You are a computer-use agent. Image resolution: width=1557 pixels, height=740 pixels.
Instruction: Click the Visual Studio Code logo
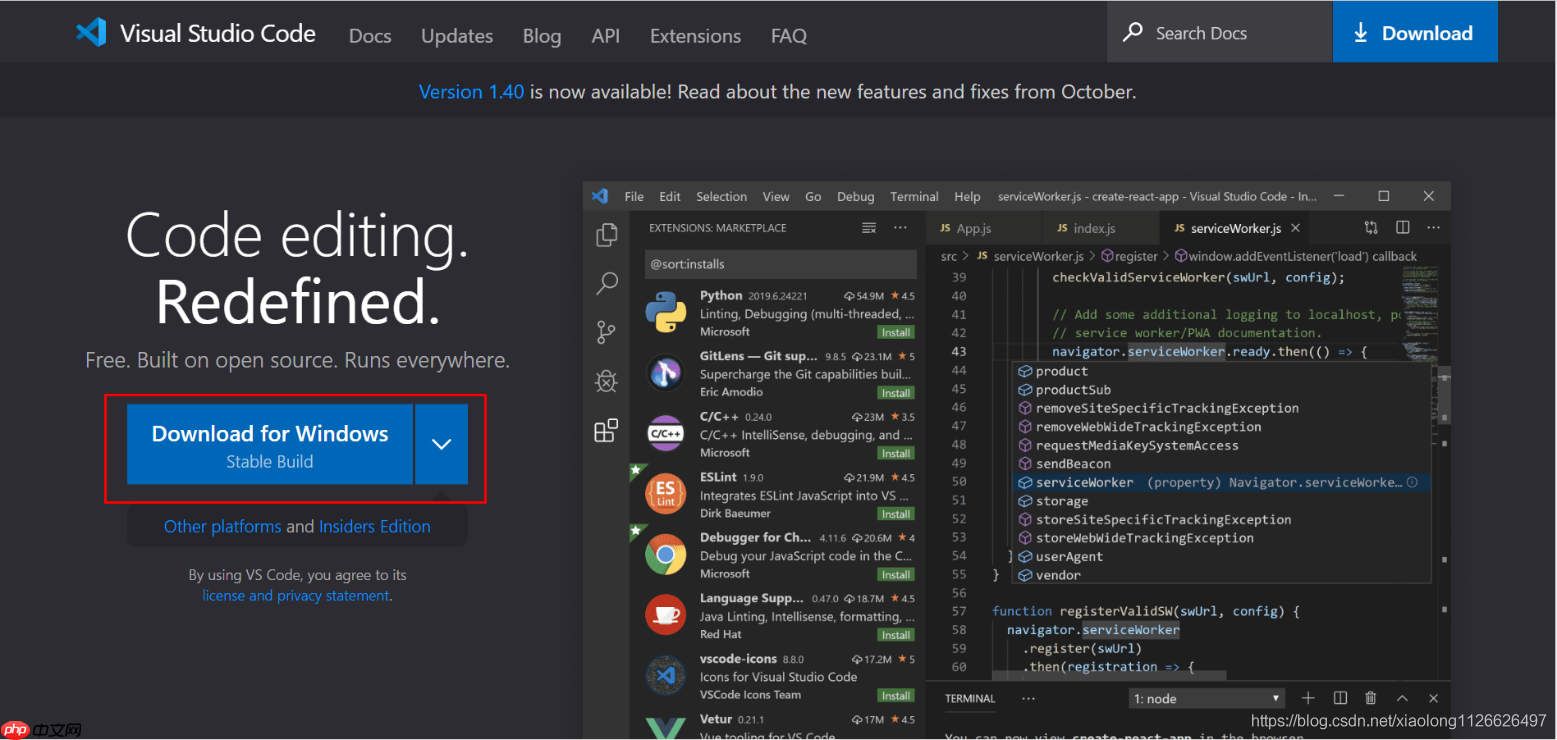coord(91,33)
